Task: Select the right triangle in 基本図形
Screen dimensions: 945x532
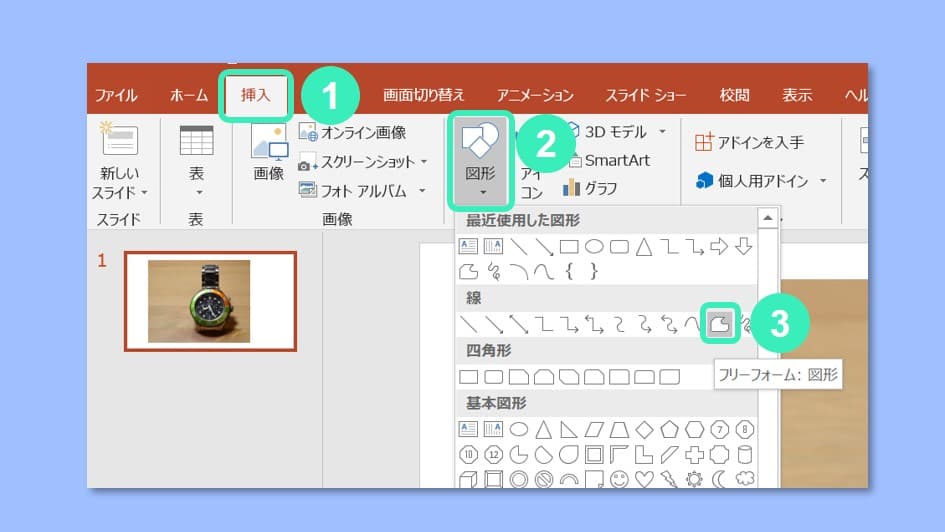Action: click(569, 430)
